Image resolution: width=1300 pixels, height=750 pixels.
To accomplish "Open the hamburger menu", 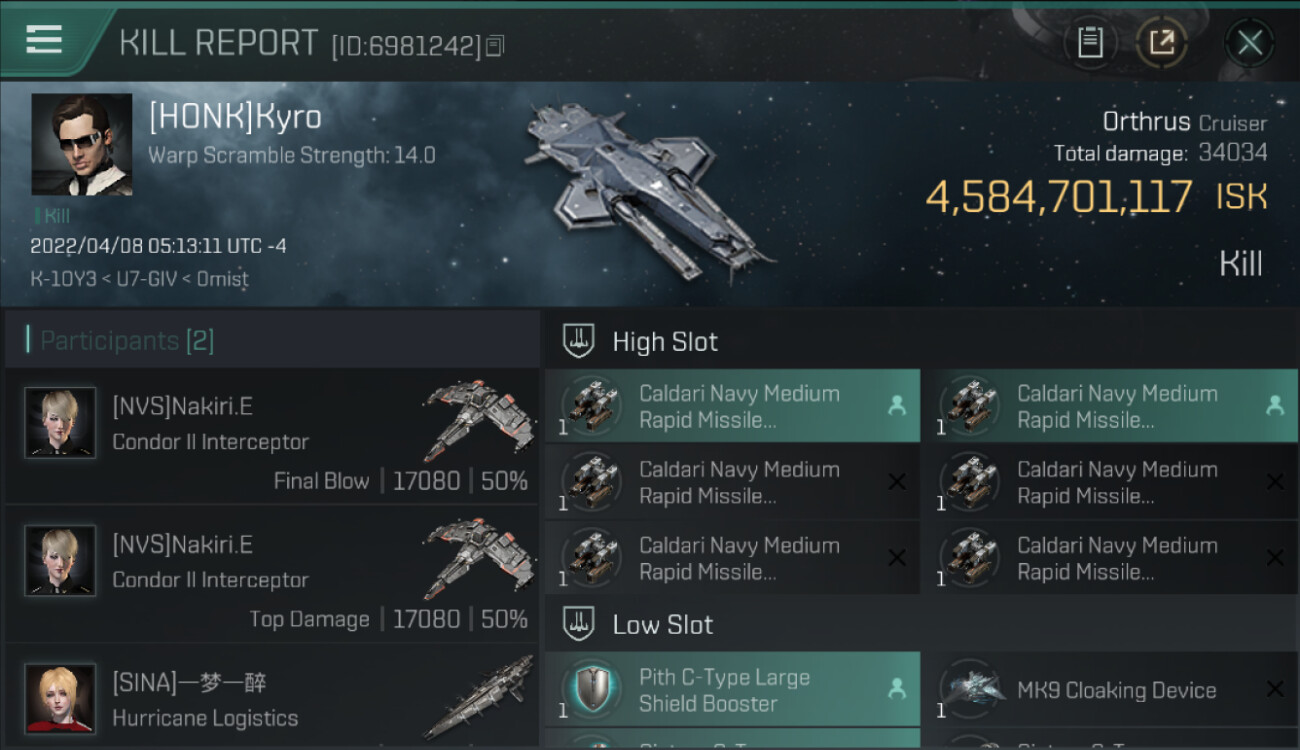I will (44, 40).
